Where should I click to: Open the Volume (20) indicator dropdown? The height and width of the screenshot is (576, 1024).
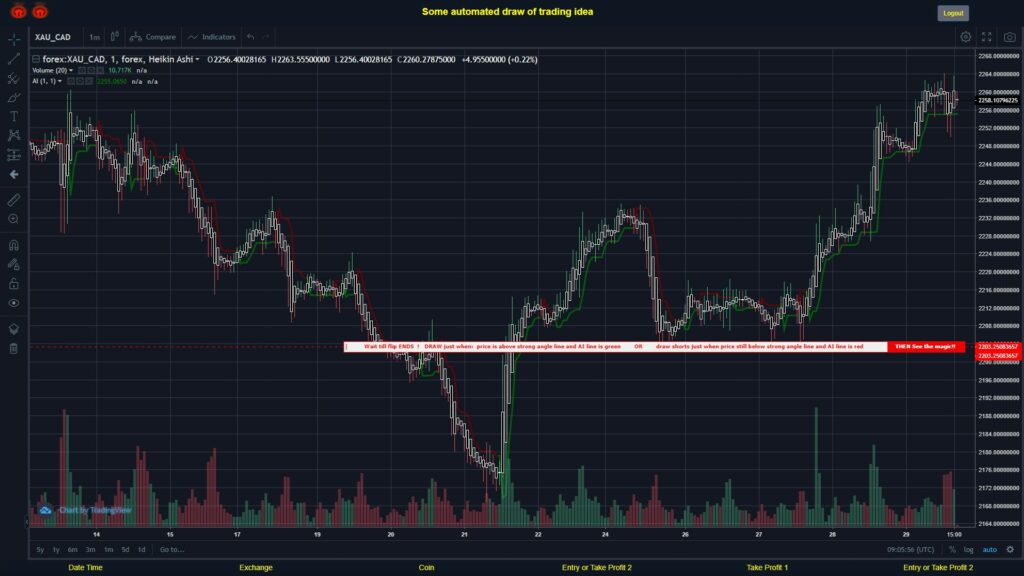click(71, 71)
